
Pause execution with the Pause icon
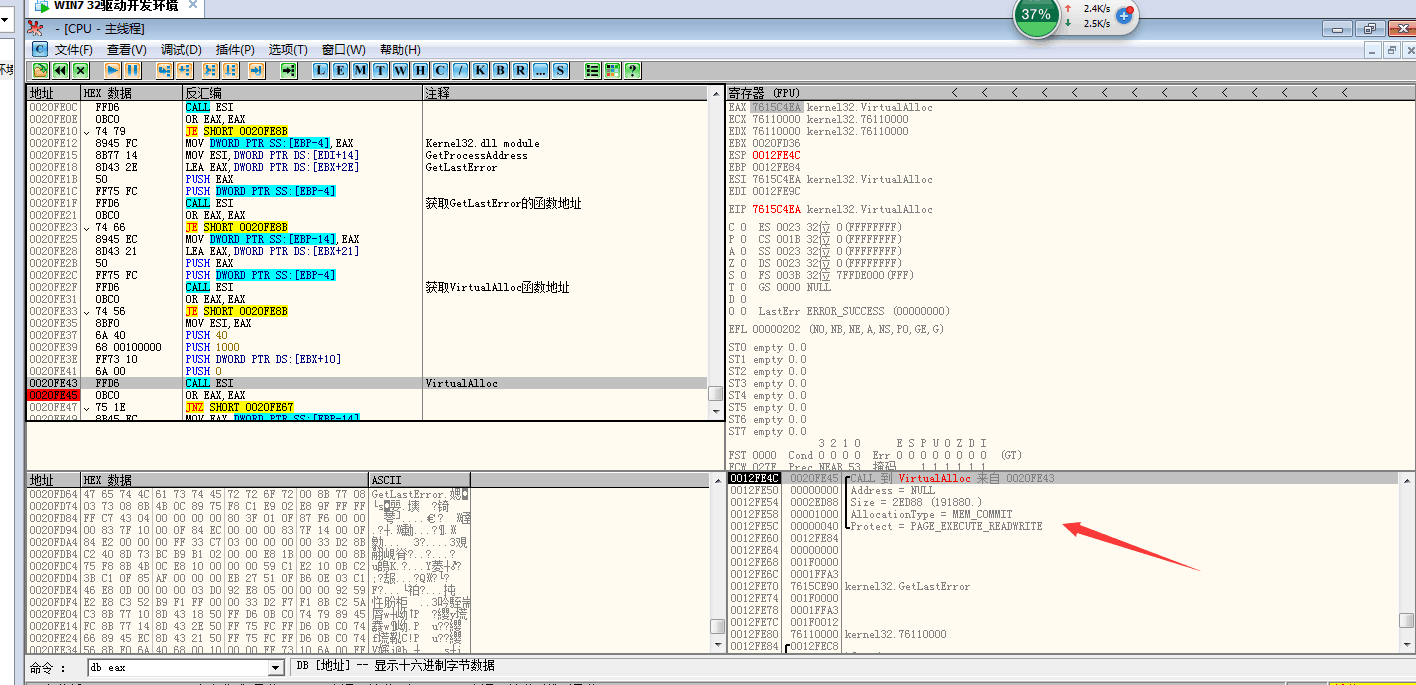coord(133,70)
